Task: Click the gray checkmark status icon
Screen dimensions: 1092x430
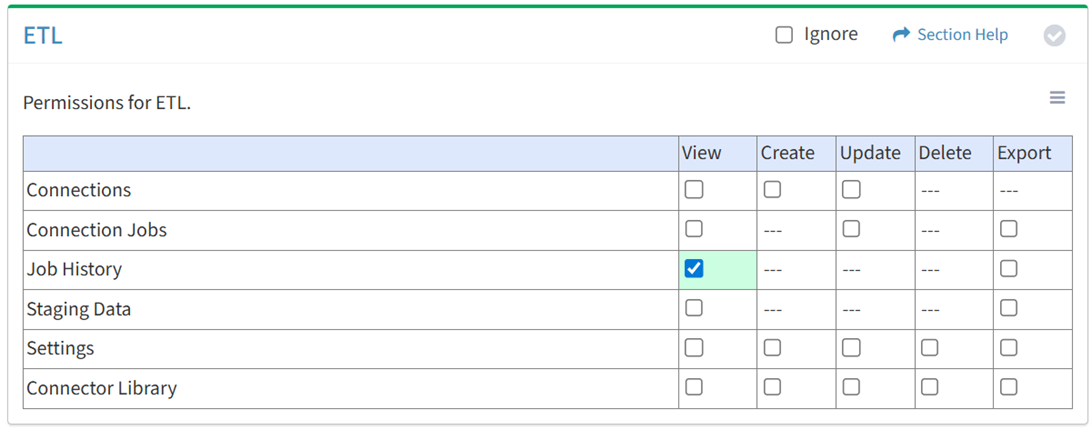Action: click(1054, 35)
